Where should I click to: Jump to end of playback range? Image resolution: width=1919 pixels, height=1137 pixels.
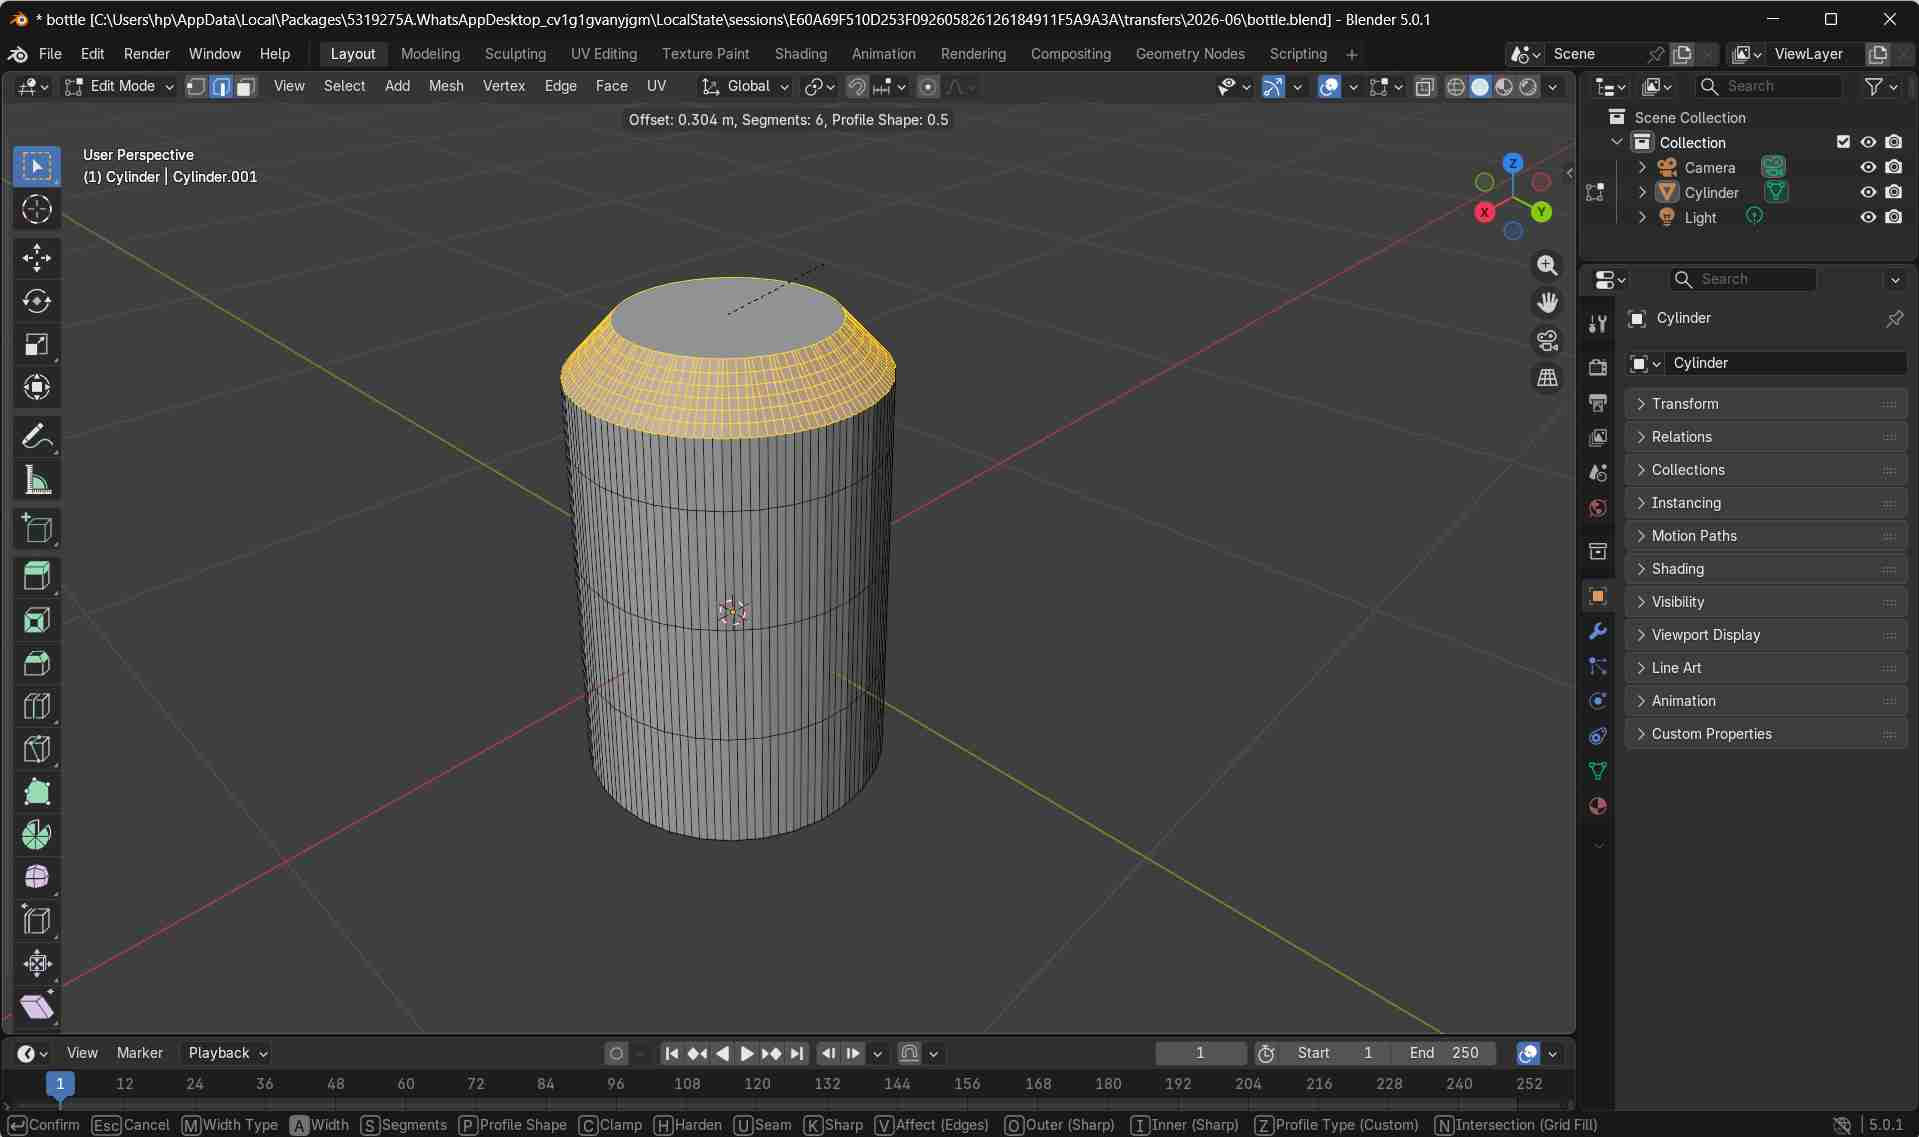(797, 1053)
